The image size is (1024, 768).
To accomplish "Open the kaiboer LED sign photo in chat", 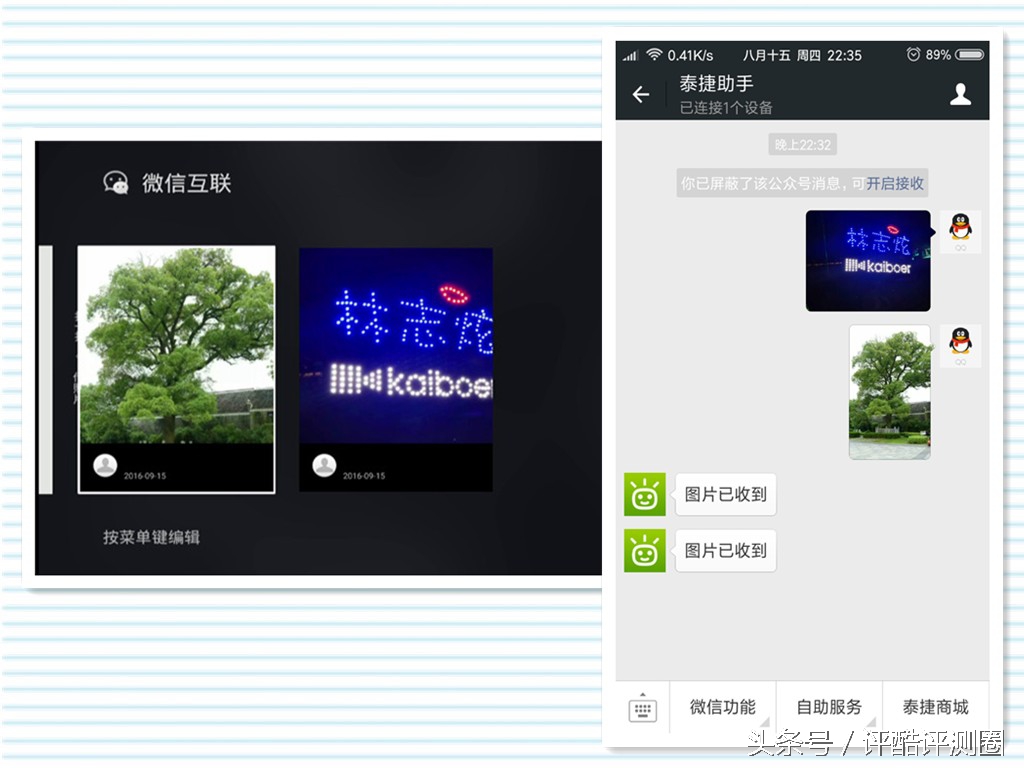I will pos(867,262).
